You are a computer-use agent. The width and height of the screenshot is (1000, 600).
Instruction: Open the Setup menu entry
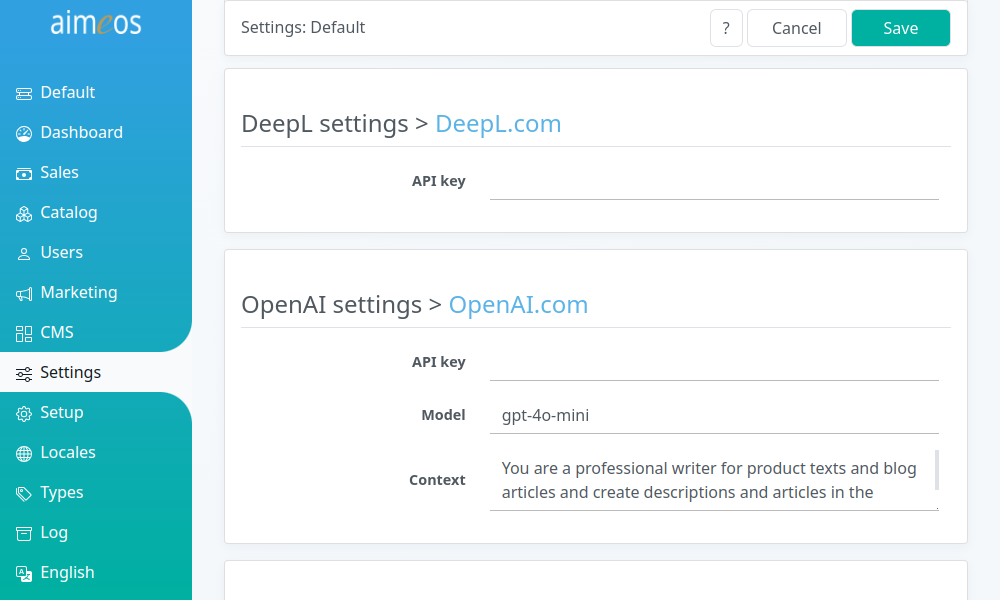click(96, 413)
